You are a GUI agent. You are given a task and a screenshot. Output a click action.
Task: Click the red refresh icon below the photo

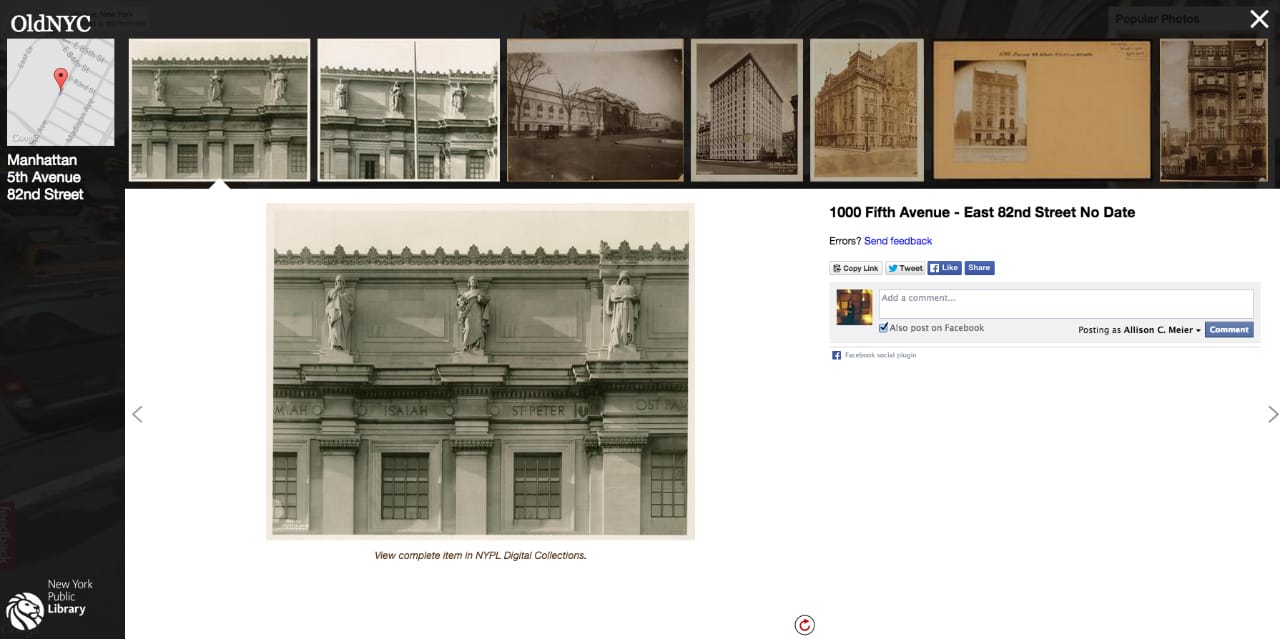805,623
